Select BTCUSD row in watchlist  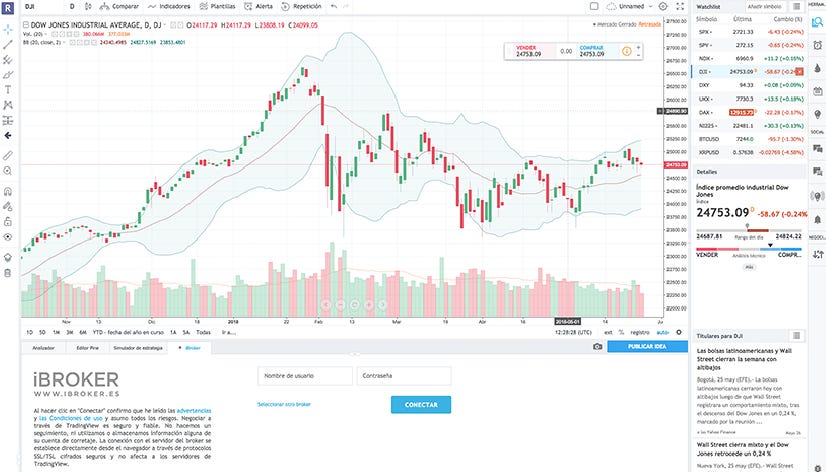pyautogui.click(x=749, y=139)
